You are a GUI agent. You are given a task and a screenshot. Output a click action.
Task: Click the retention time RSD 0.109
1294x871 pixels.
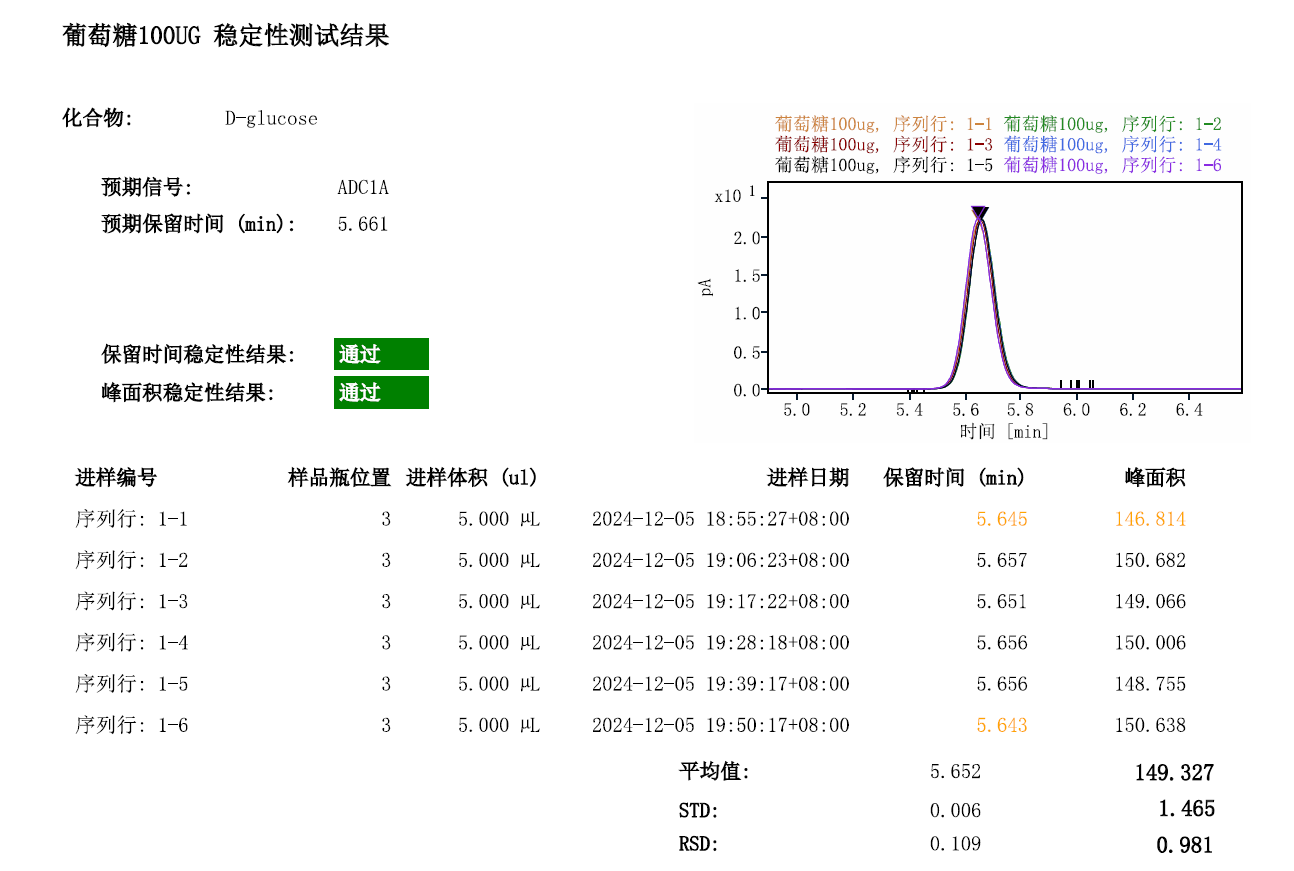pos(955,845)
